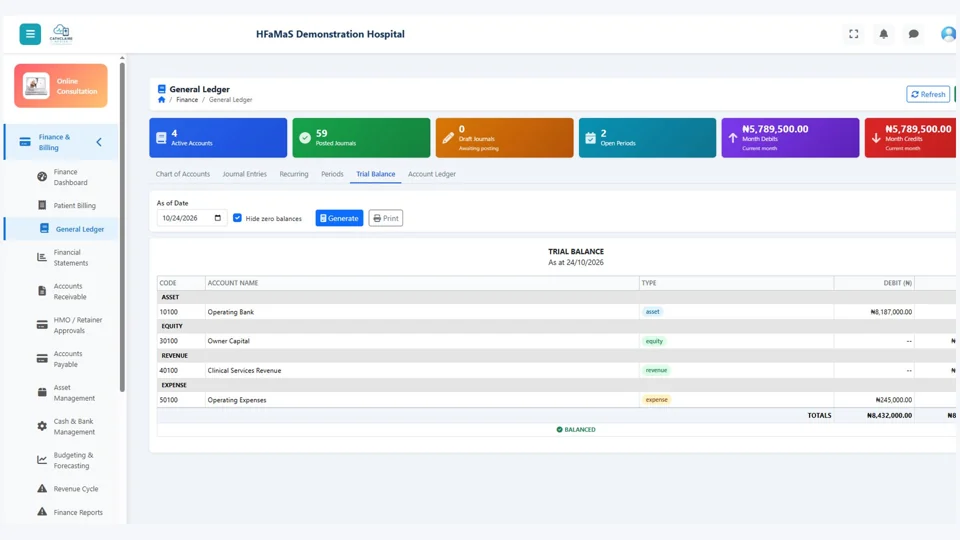The height and width of the screenshot is (540, 960).
Task: Open user profile avatar
Action: pyautogui.click(x=948, y=34)
